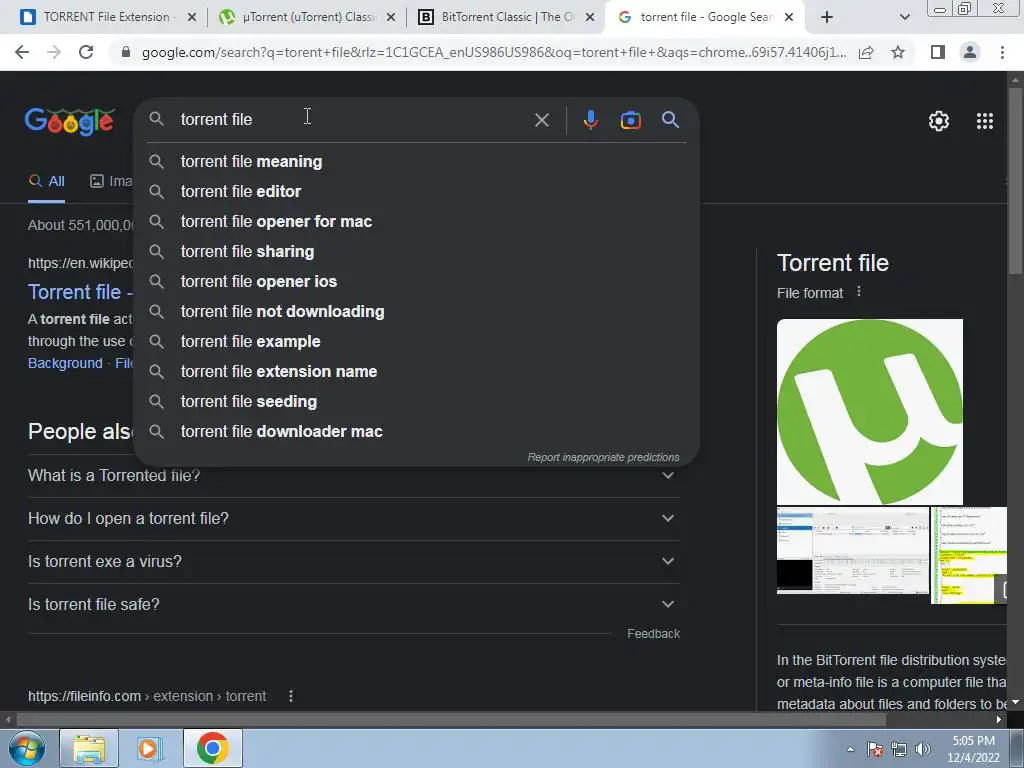The width and height of the screenshot is (1024, 768).
Task: Open the Windows Start menu
Action: point(25,748)
